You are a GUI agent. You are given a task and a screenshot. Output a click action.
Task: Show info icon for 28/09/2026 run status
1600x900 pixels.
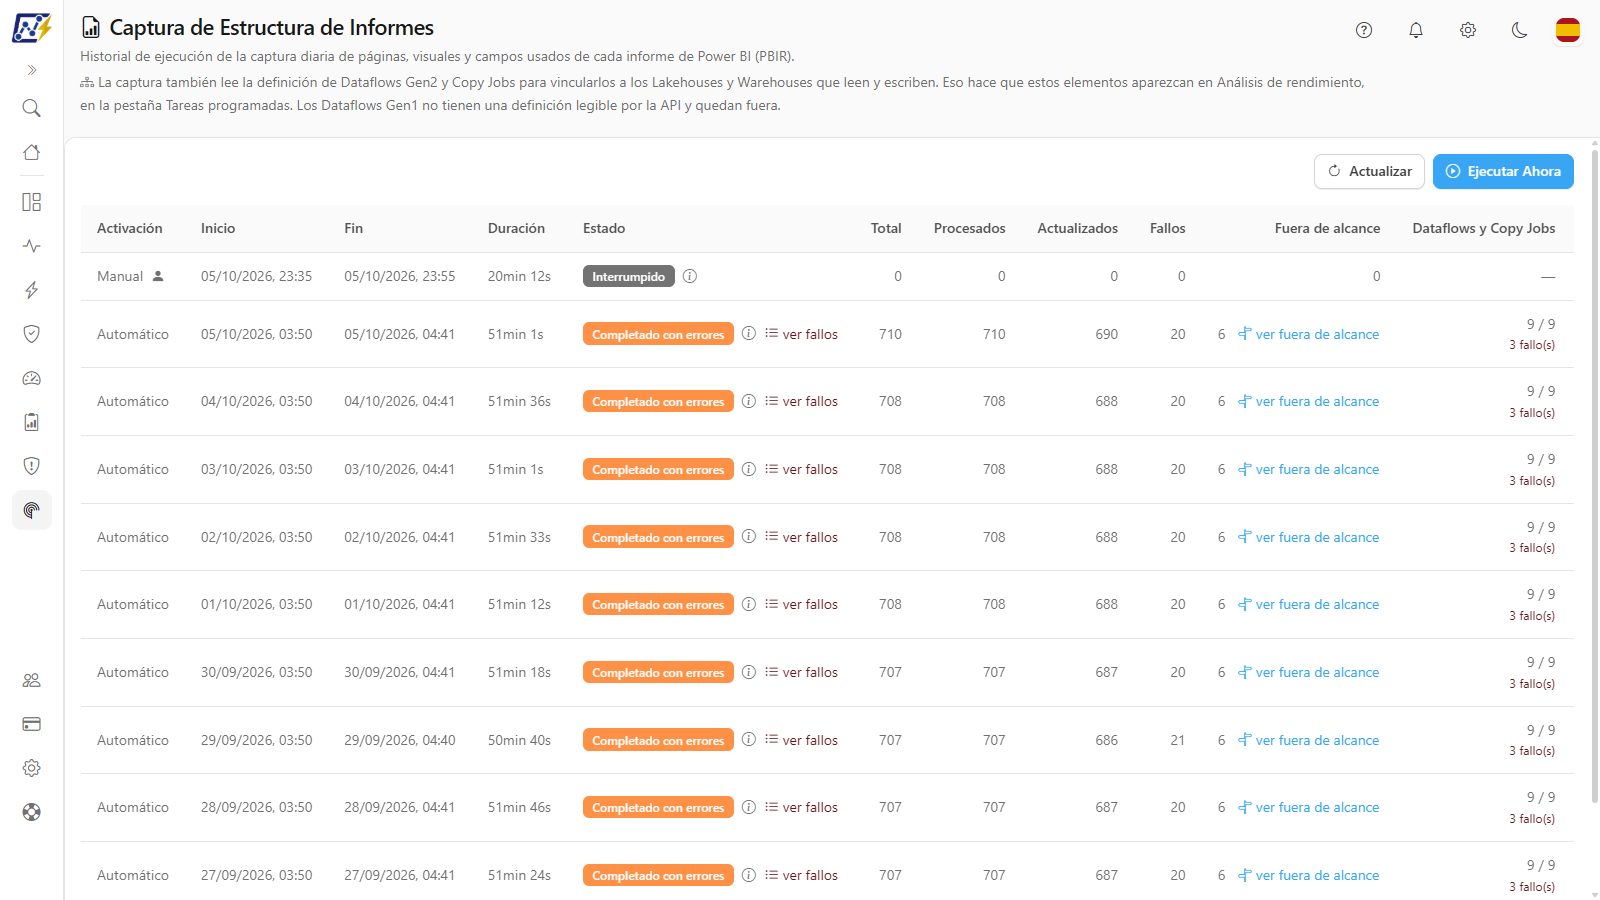point(749,807)
